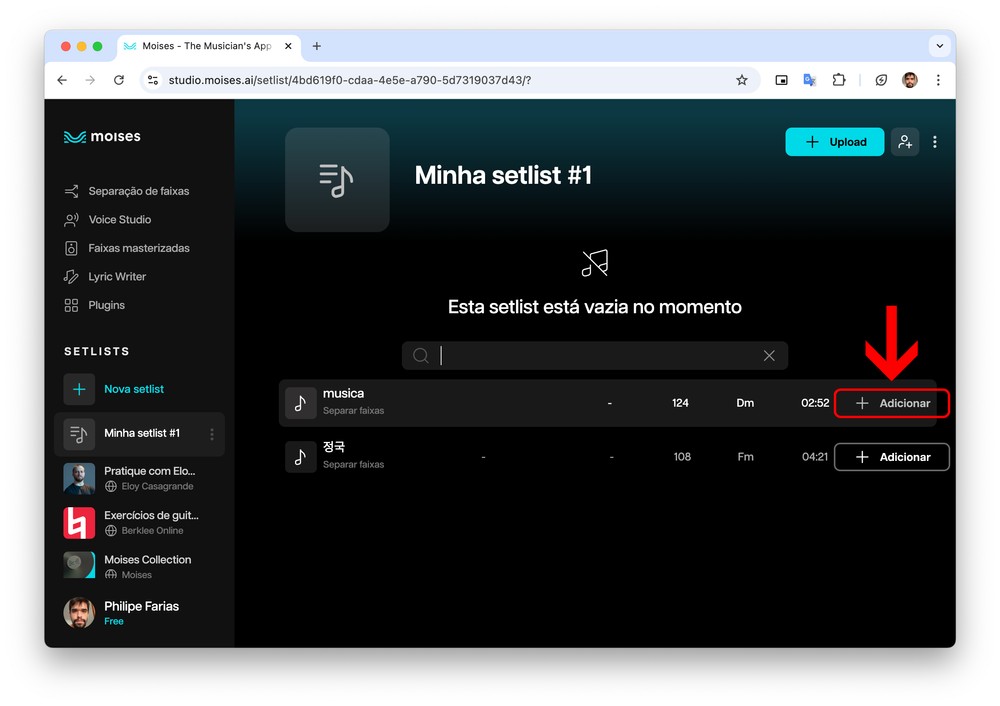Screen dimensions: 1000x706
Task: Open the Extensions puzzle icon
Action: pos(839,80)
